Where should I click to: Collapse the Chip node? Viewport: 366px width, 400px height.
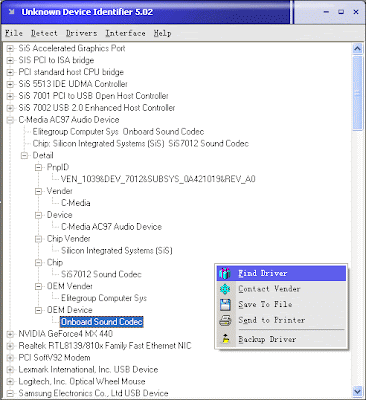coord(39,263)
